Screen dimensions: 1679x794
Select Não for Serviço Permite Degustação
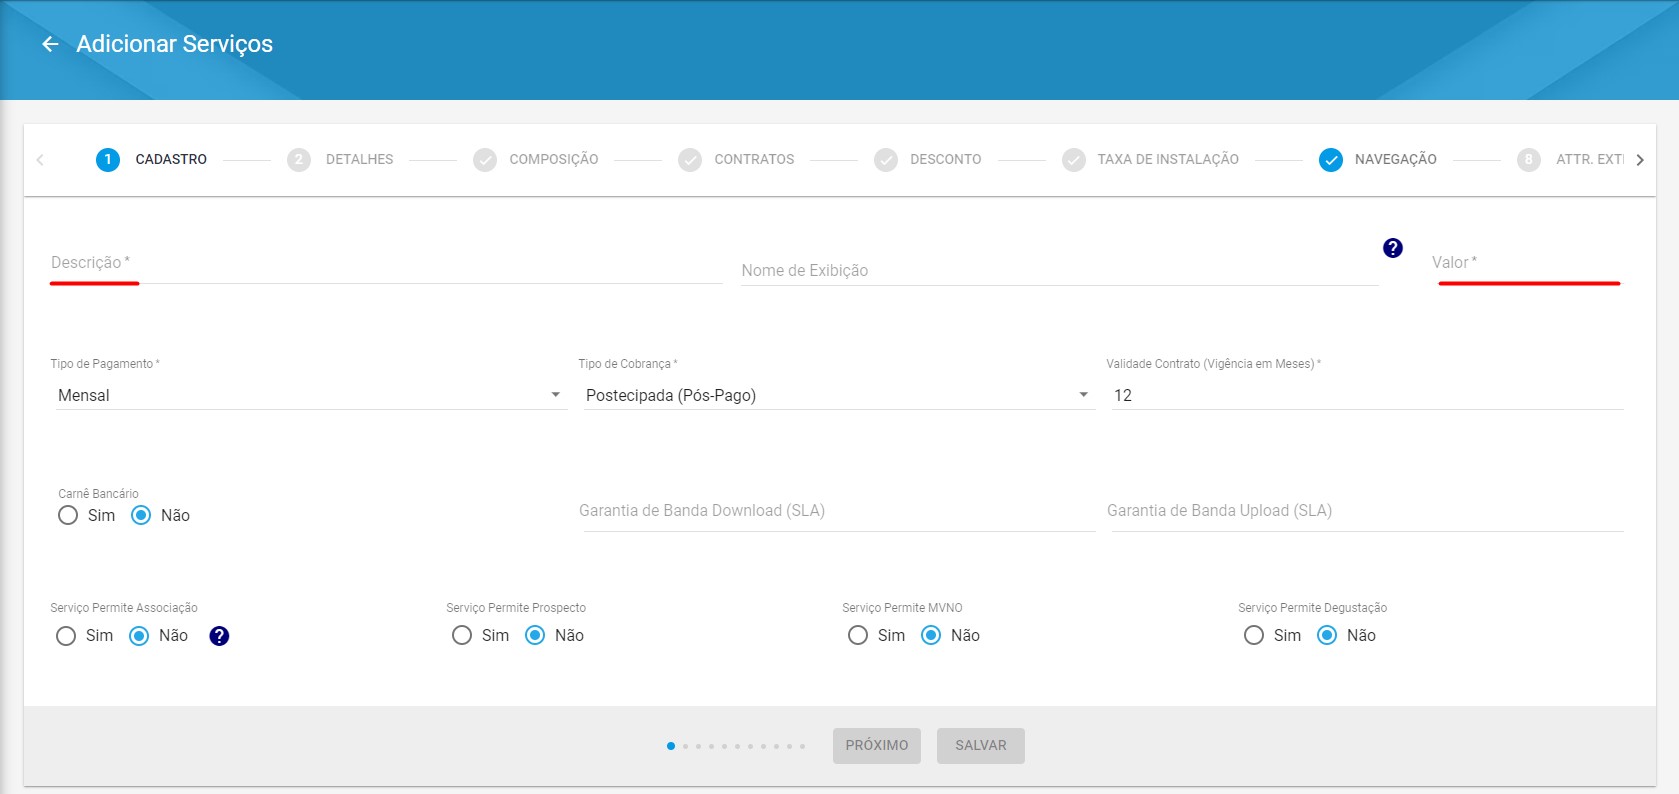(1327, 636)
